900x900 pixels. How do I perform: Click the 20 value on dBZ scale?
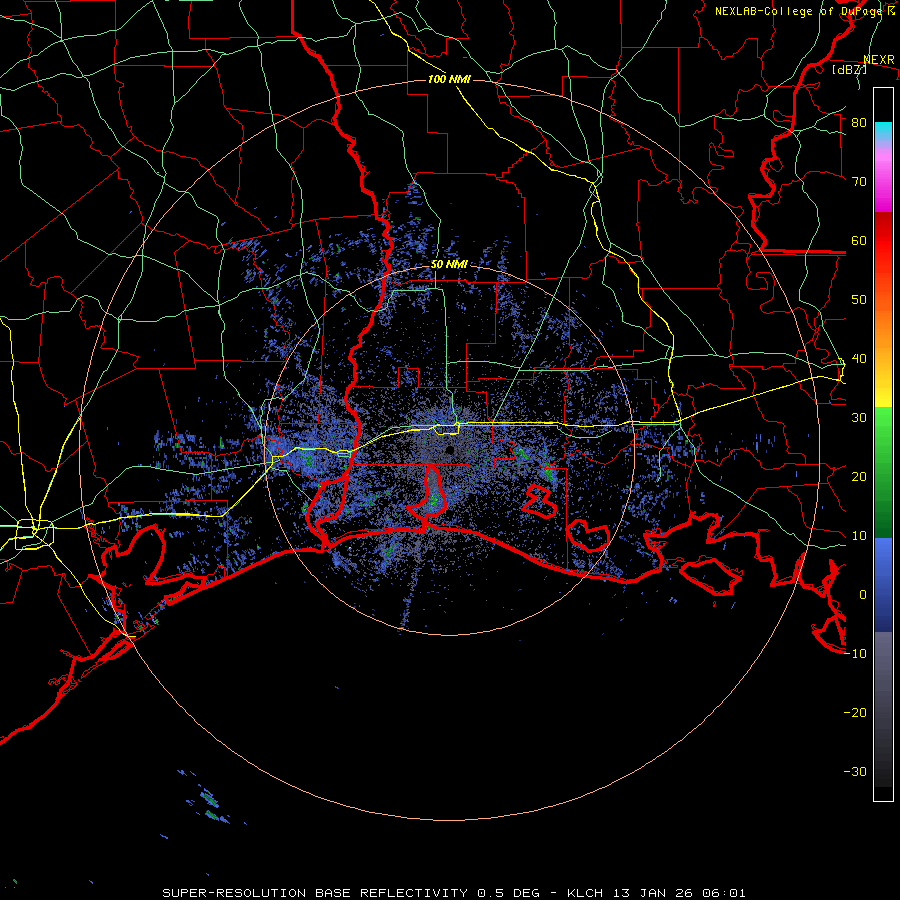[x=859, y=477]
